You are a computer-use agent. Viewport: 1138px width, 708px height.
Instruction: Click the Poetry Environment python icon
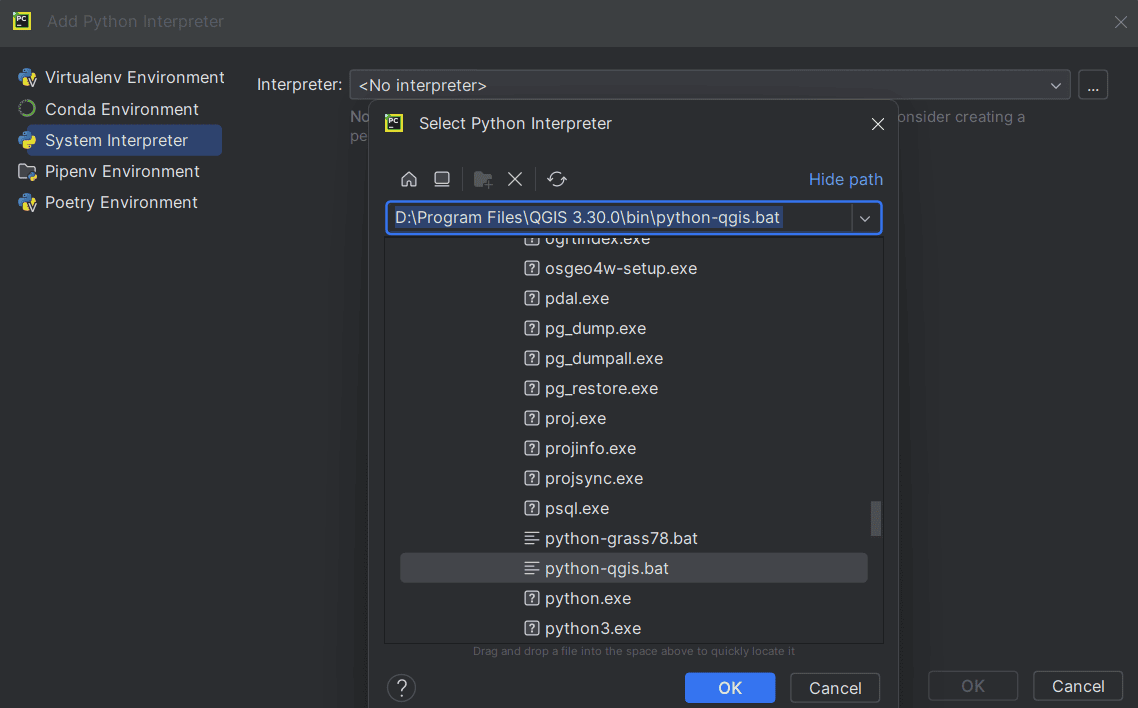point(28,202)
